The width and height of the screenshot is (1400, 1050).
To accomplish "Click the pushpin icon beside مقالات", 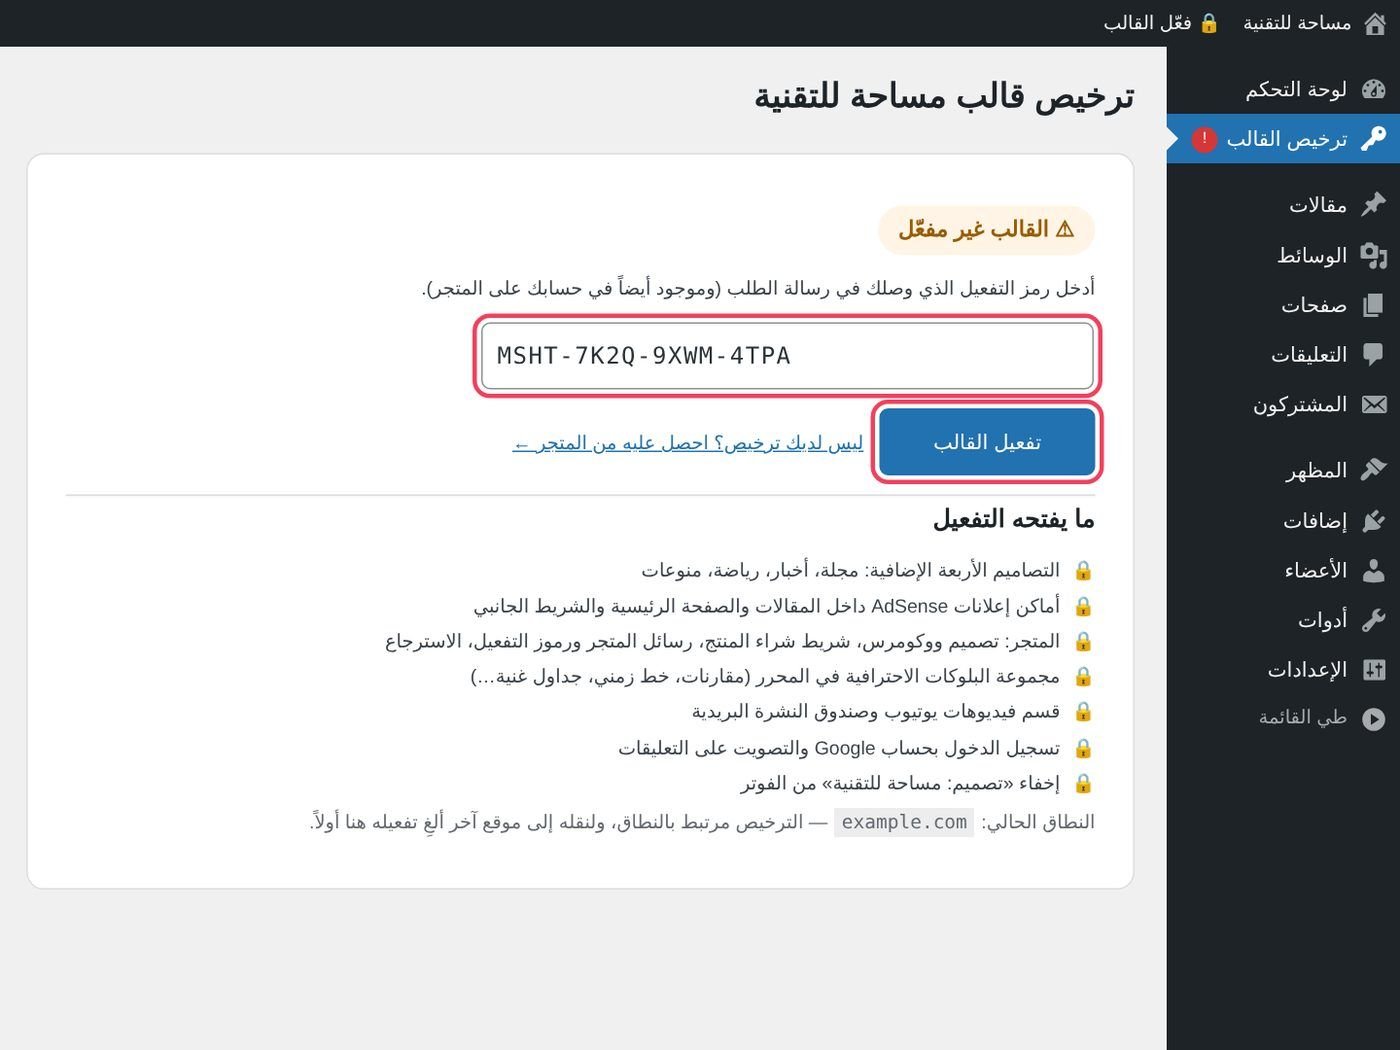I will pos(1374,205).
